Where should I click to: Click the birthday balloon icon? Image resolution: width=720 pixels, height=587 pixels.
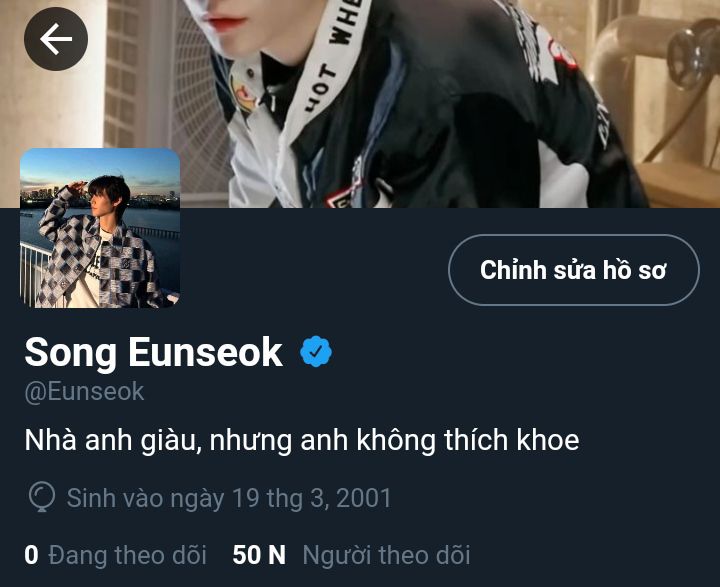coord(42,497)
